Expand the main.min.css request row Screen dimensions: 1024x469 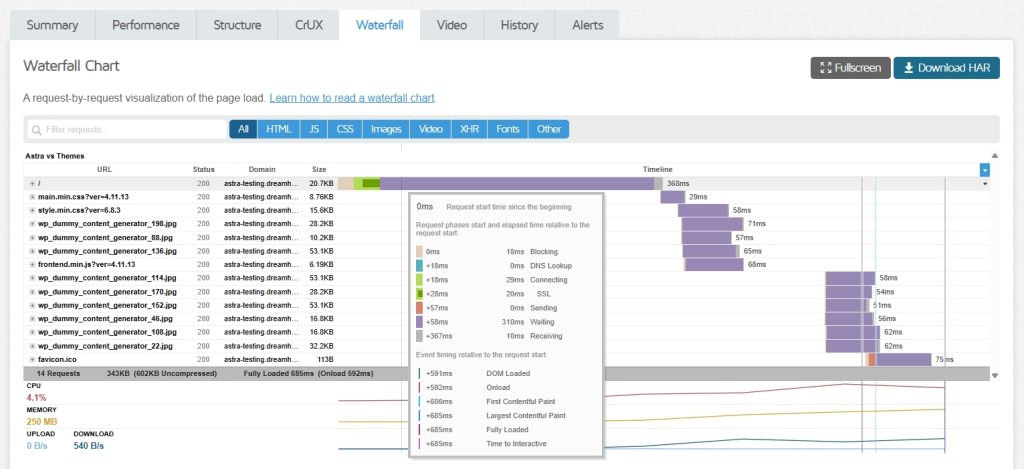pos(33,197)
